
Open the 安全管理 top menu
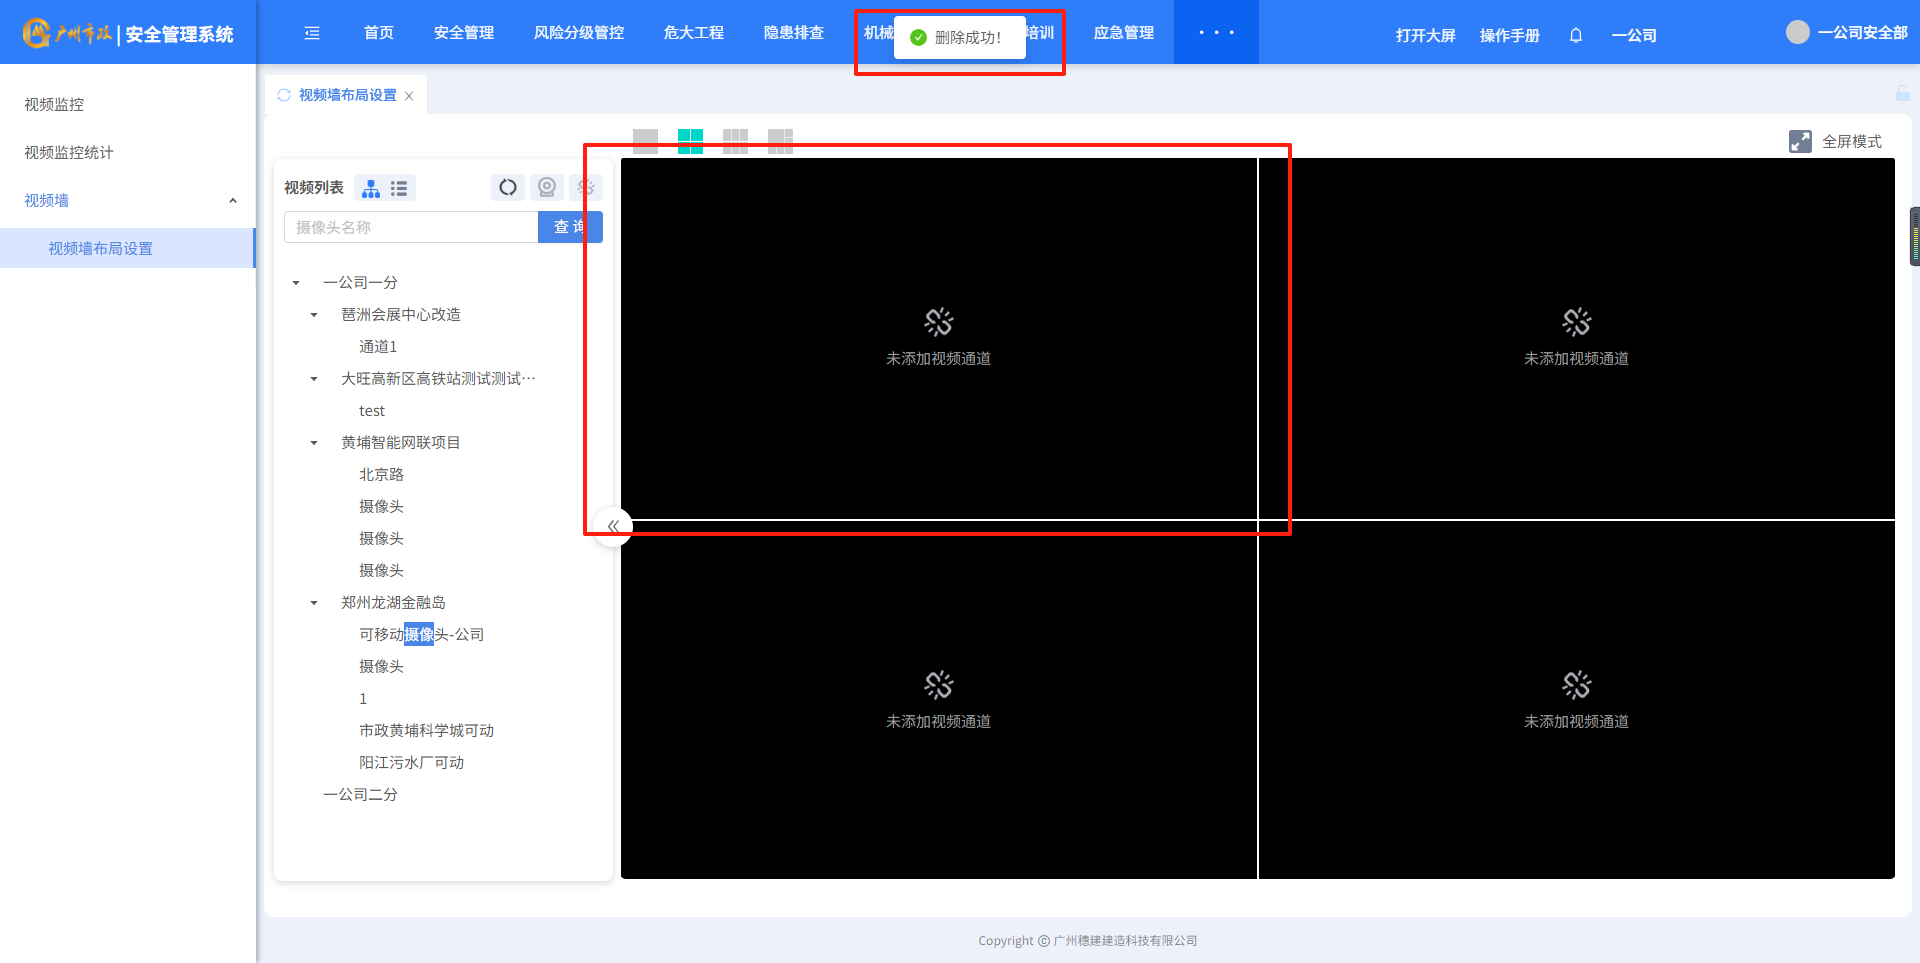tap(463, 33)
